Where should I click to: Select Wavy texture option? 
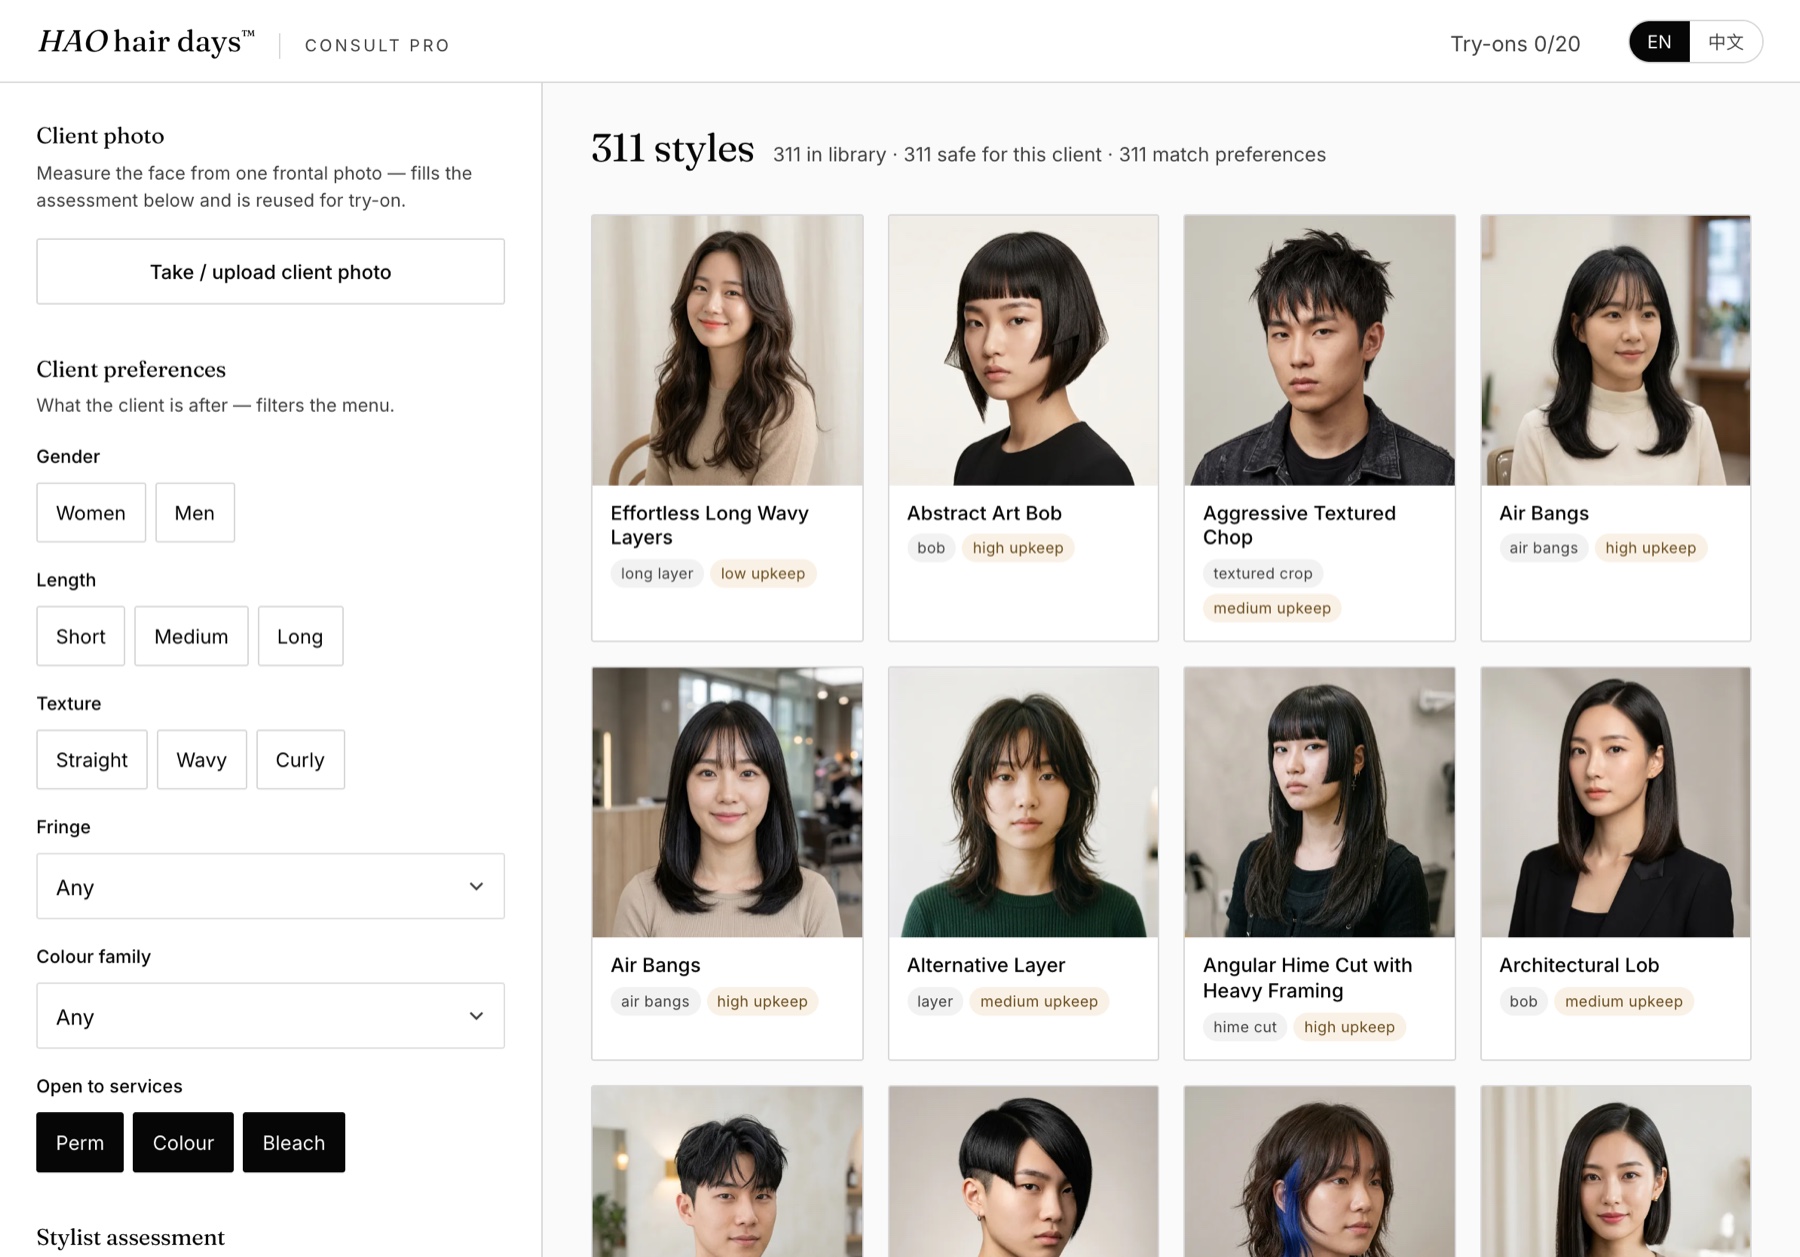click(202, 759)
